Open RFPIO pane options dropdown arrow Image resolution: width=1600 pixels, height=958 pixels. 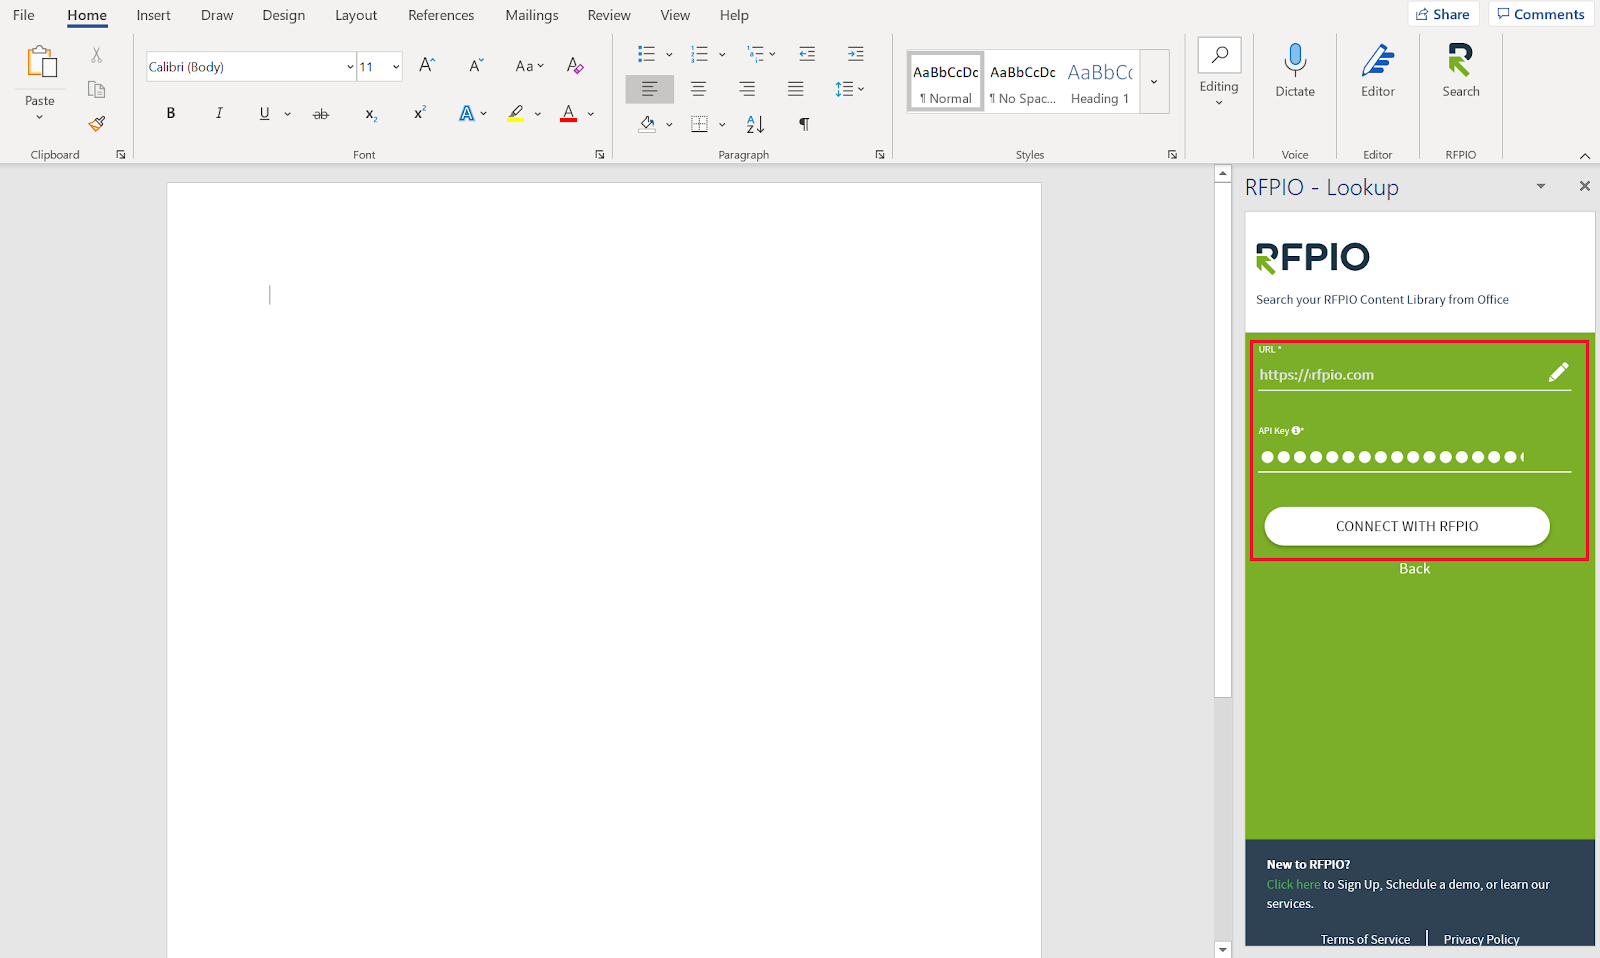click(1541, 186)
